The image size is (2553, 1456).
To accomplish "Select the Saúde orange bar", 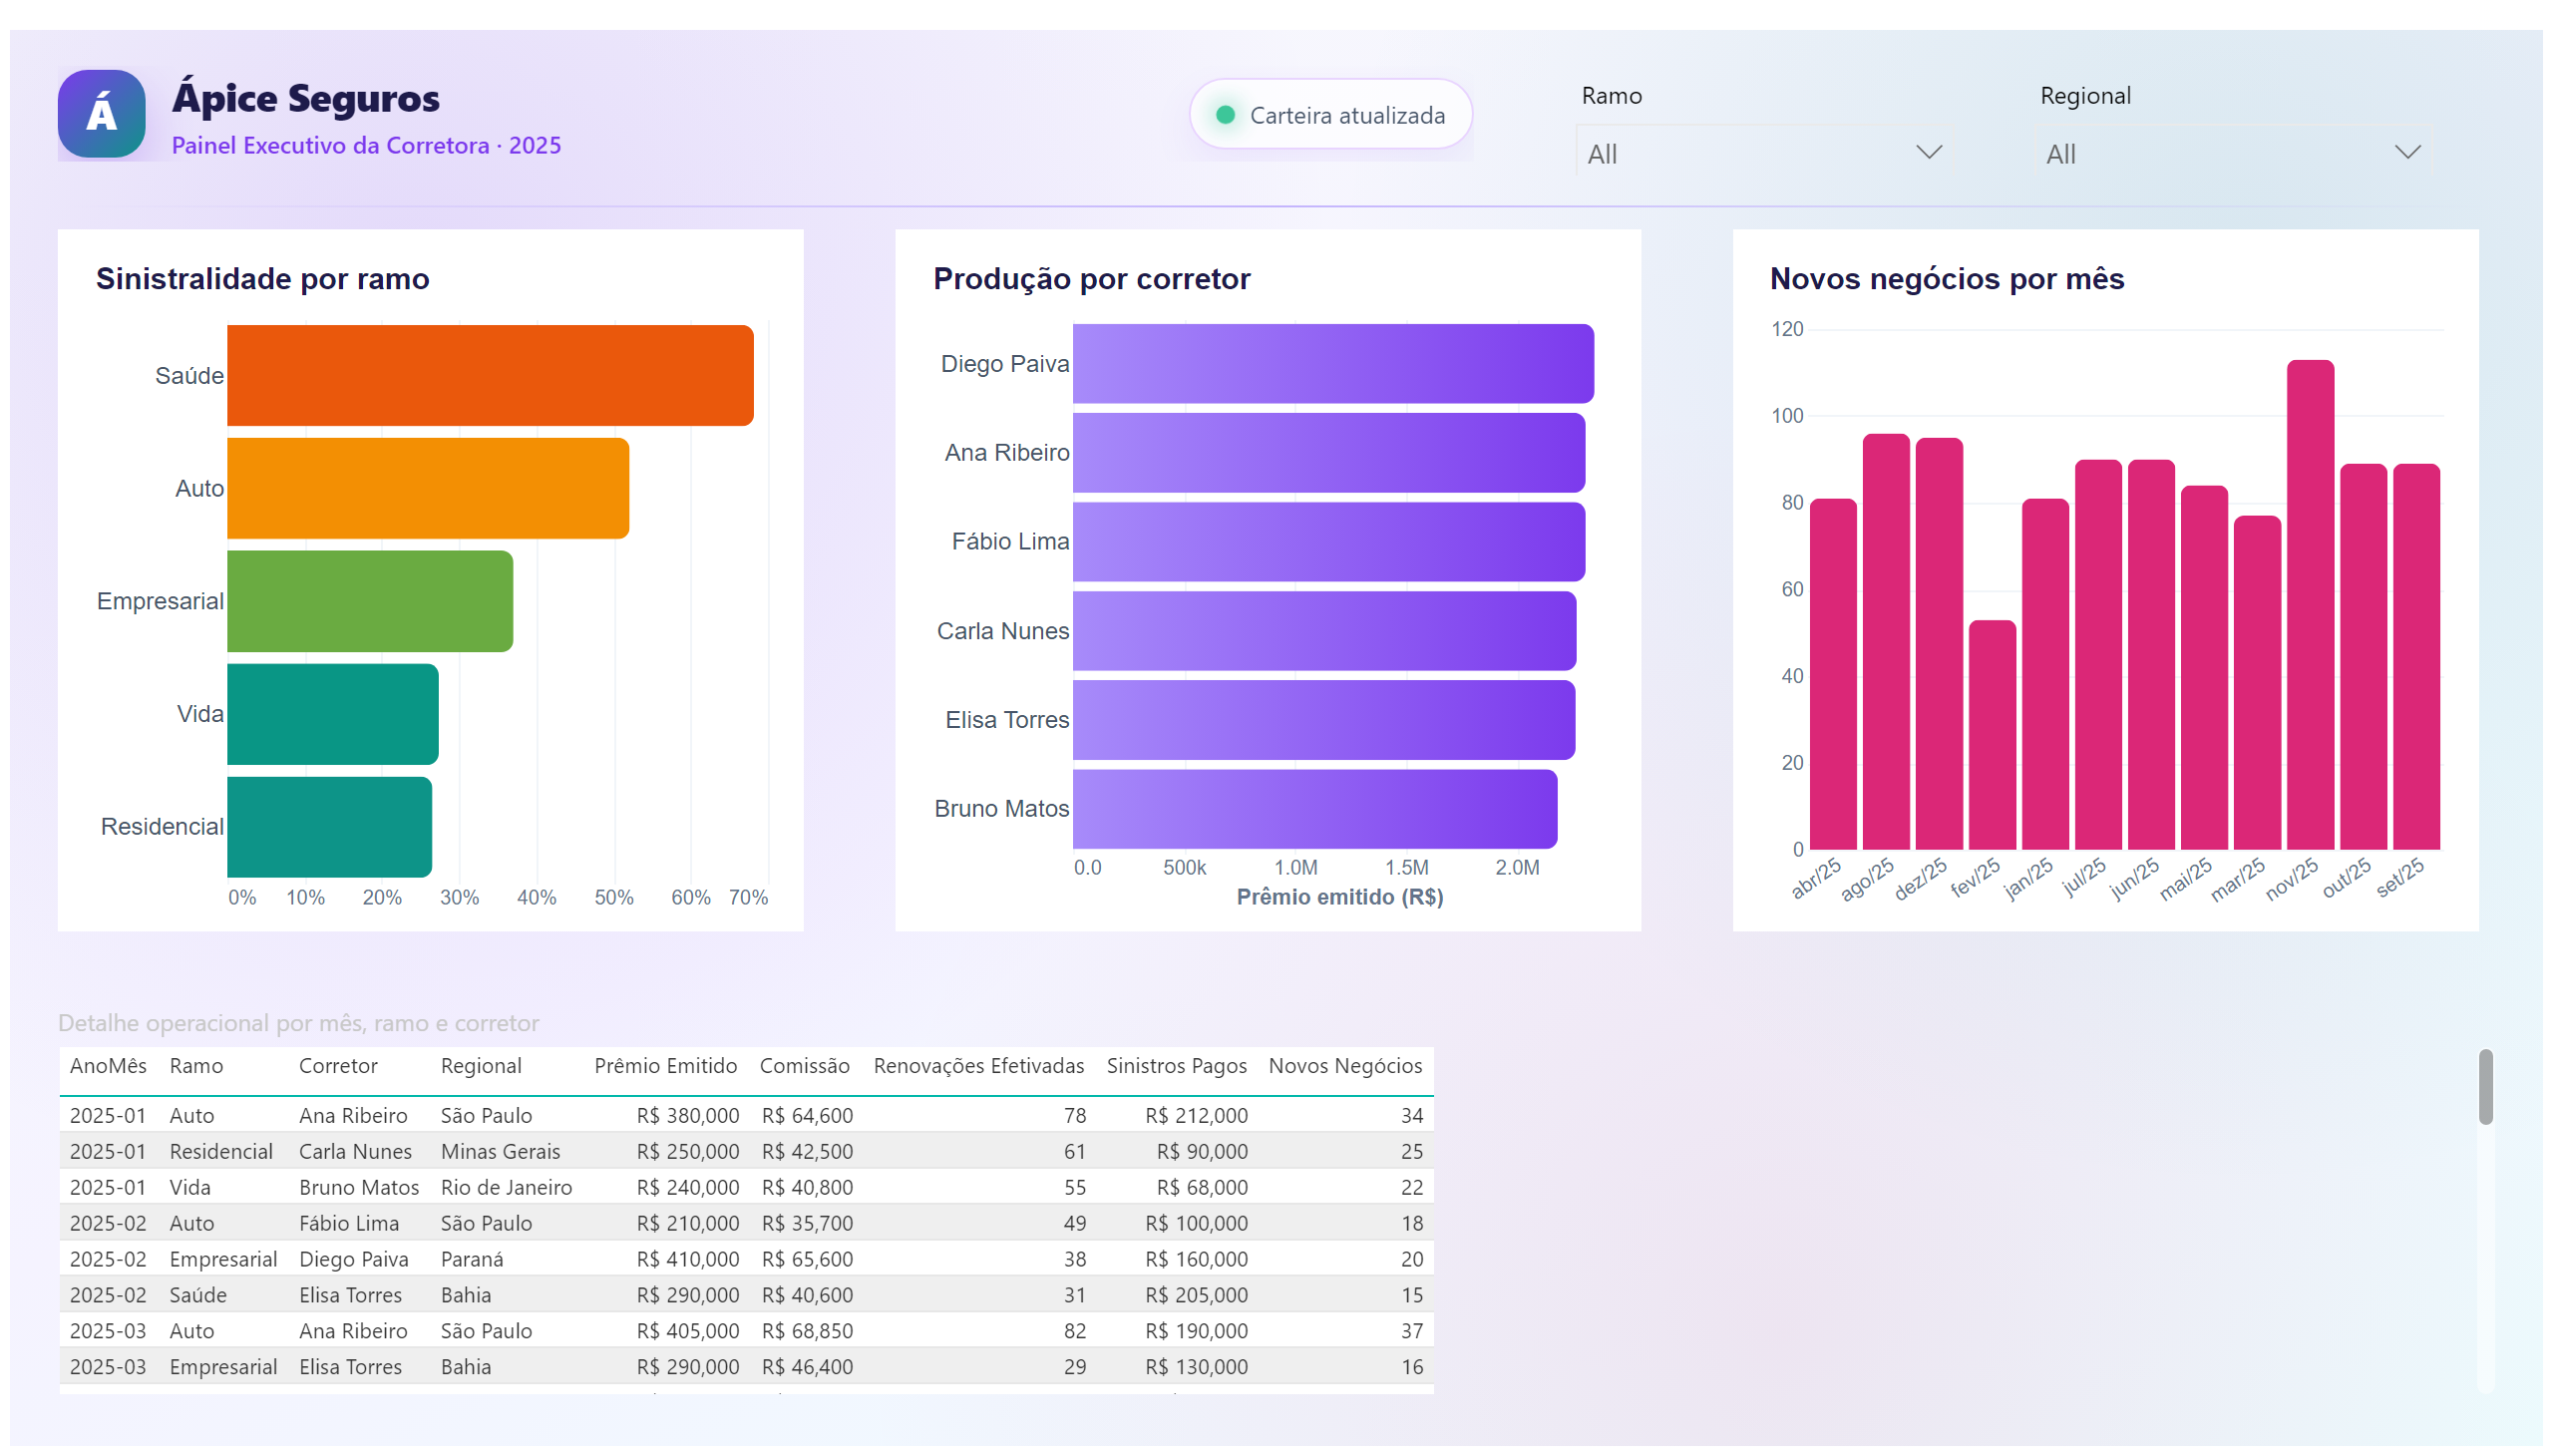I will [x=489, y=375].
